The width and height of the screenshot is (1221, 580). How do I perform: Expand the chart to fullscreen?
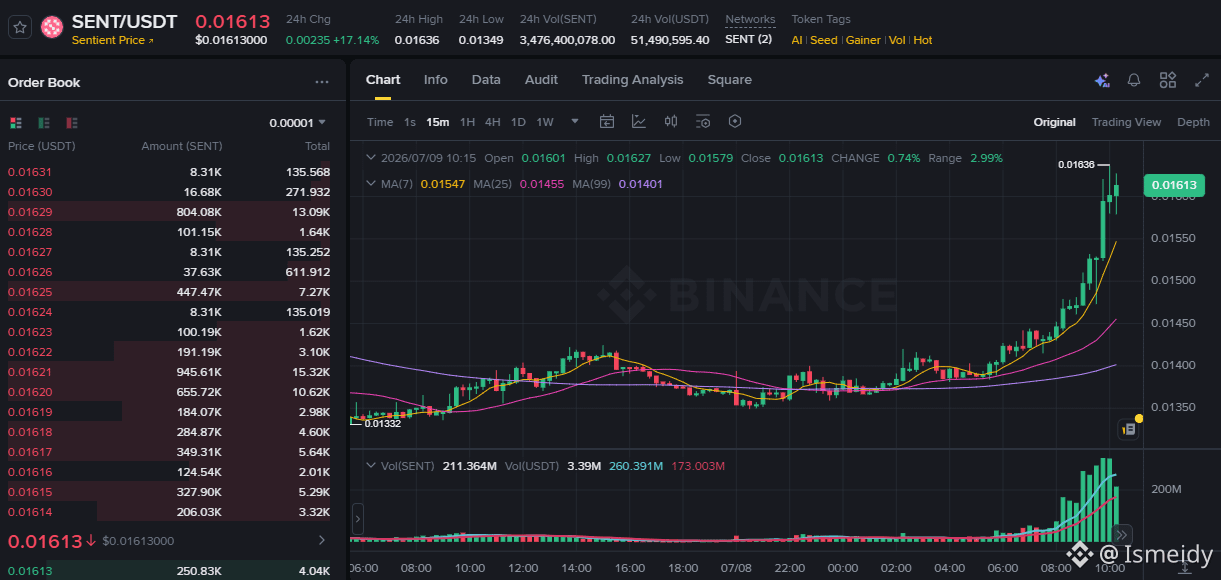(1201, 80)
